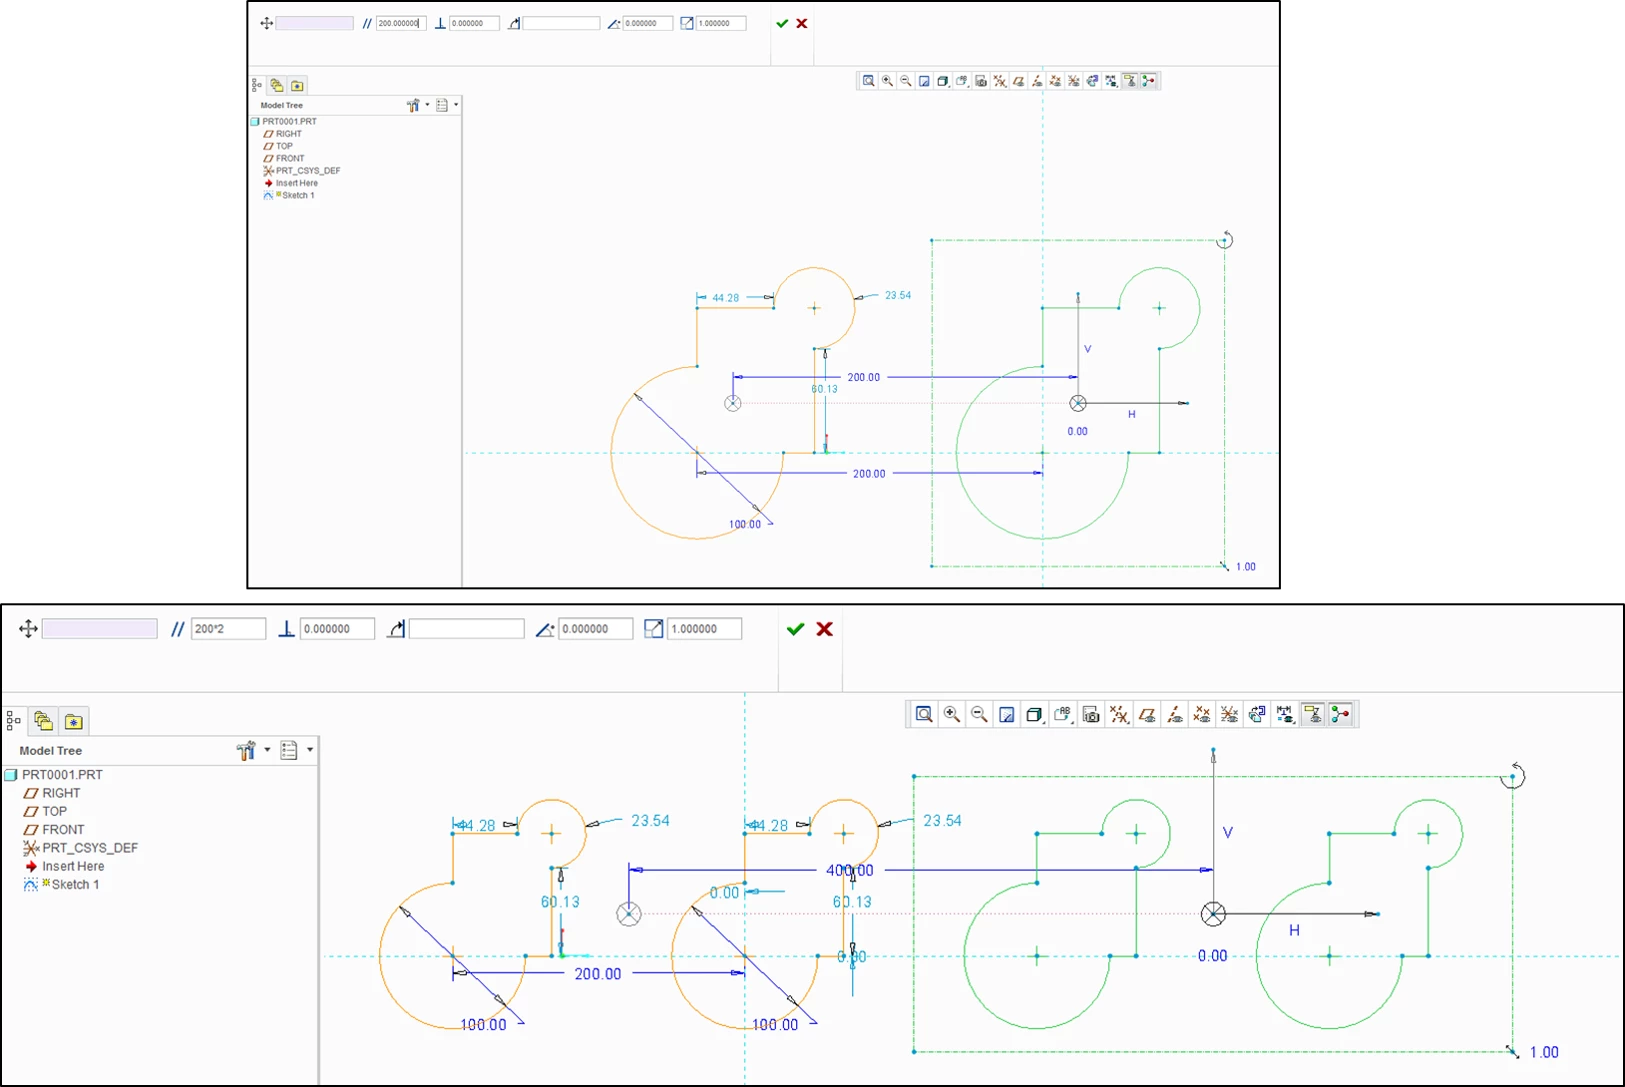1625x1087 pixels.
Task: Click the translation distance field showing 200*2
Action: pyautogui.click(x=228, y=628)
